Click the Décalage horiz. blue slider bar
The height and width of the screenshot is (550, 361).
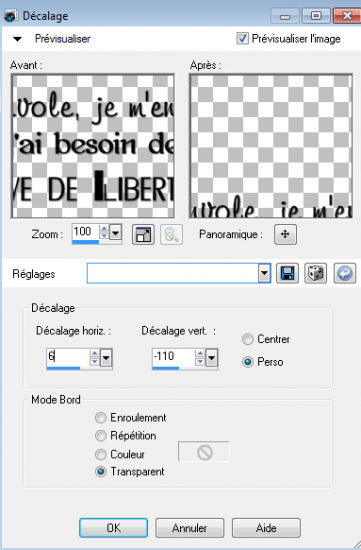63,368
